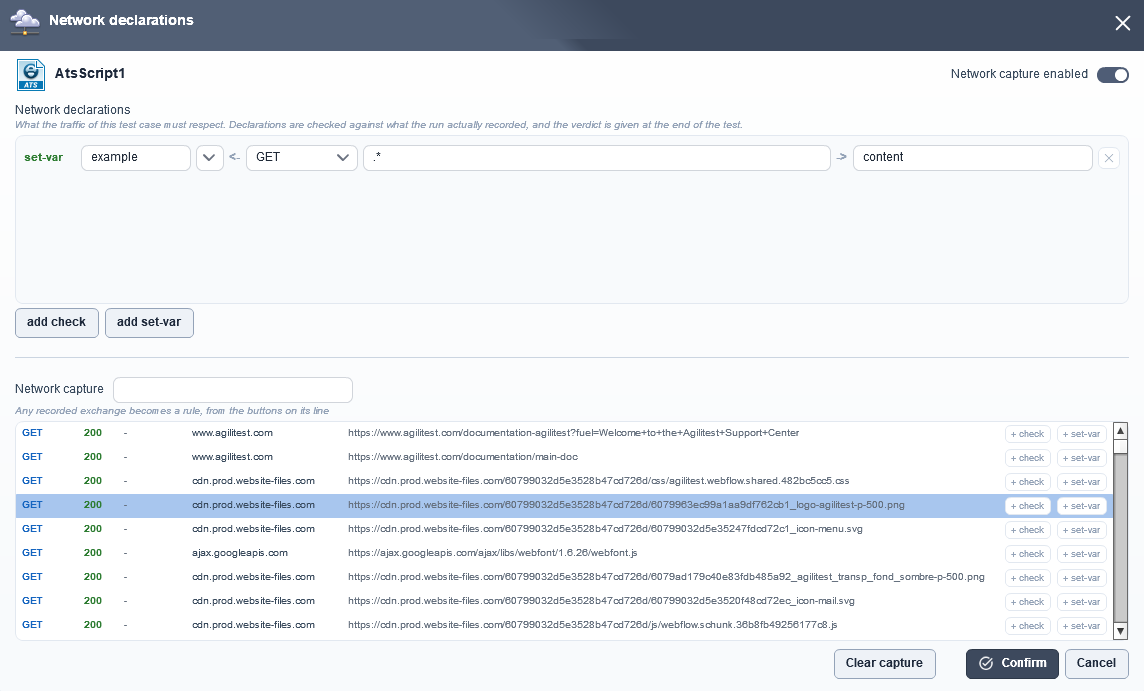This screenshot has height=691, width=1144.
Task: Add check for documentation/main-doc row
Action: (1027, 458)
